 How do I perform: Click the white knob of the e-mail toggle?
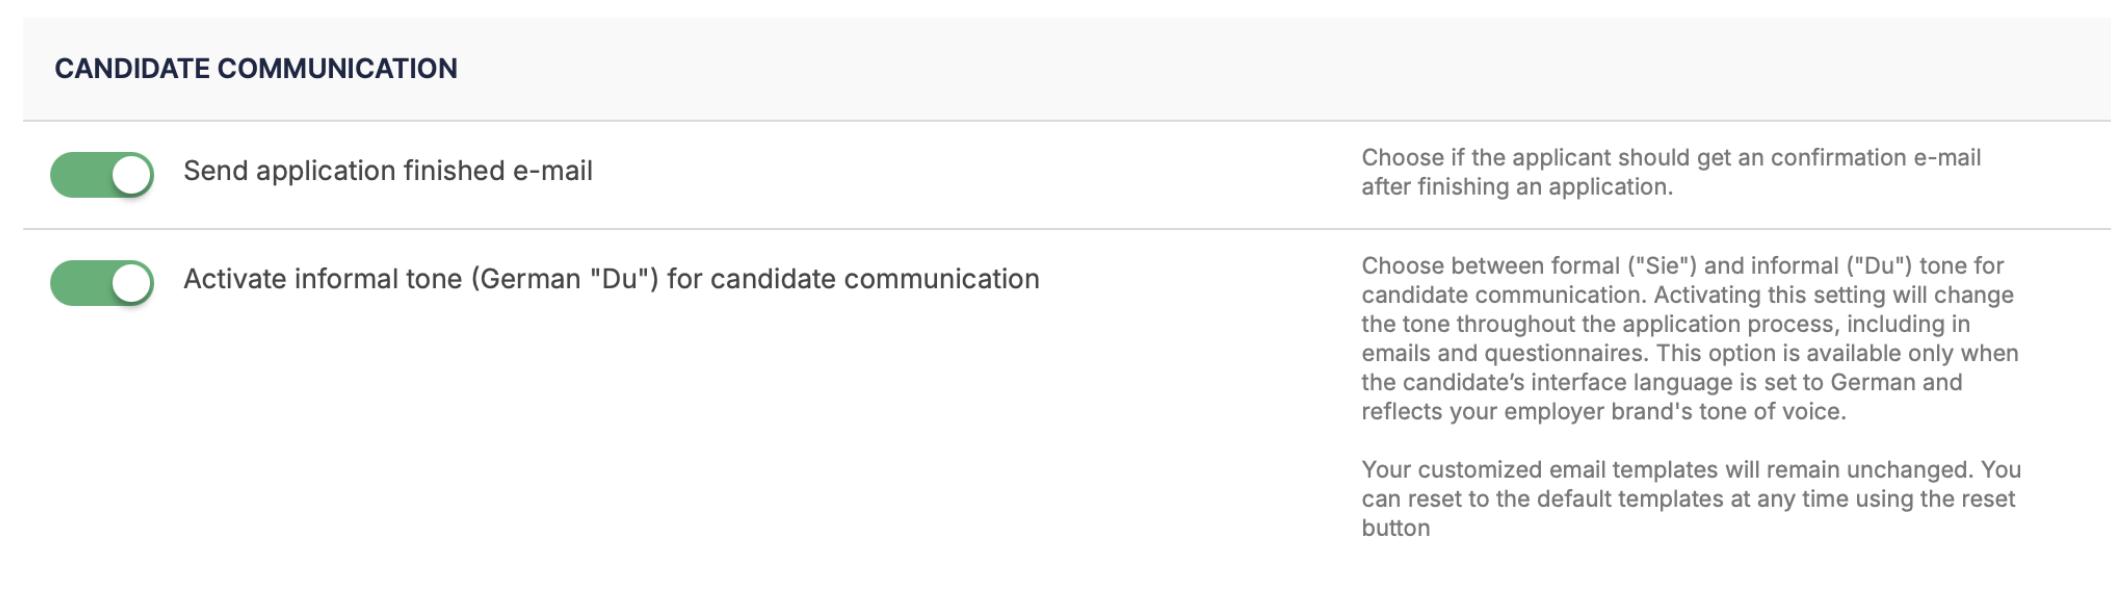tap(131, 176)
